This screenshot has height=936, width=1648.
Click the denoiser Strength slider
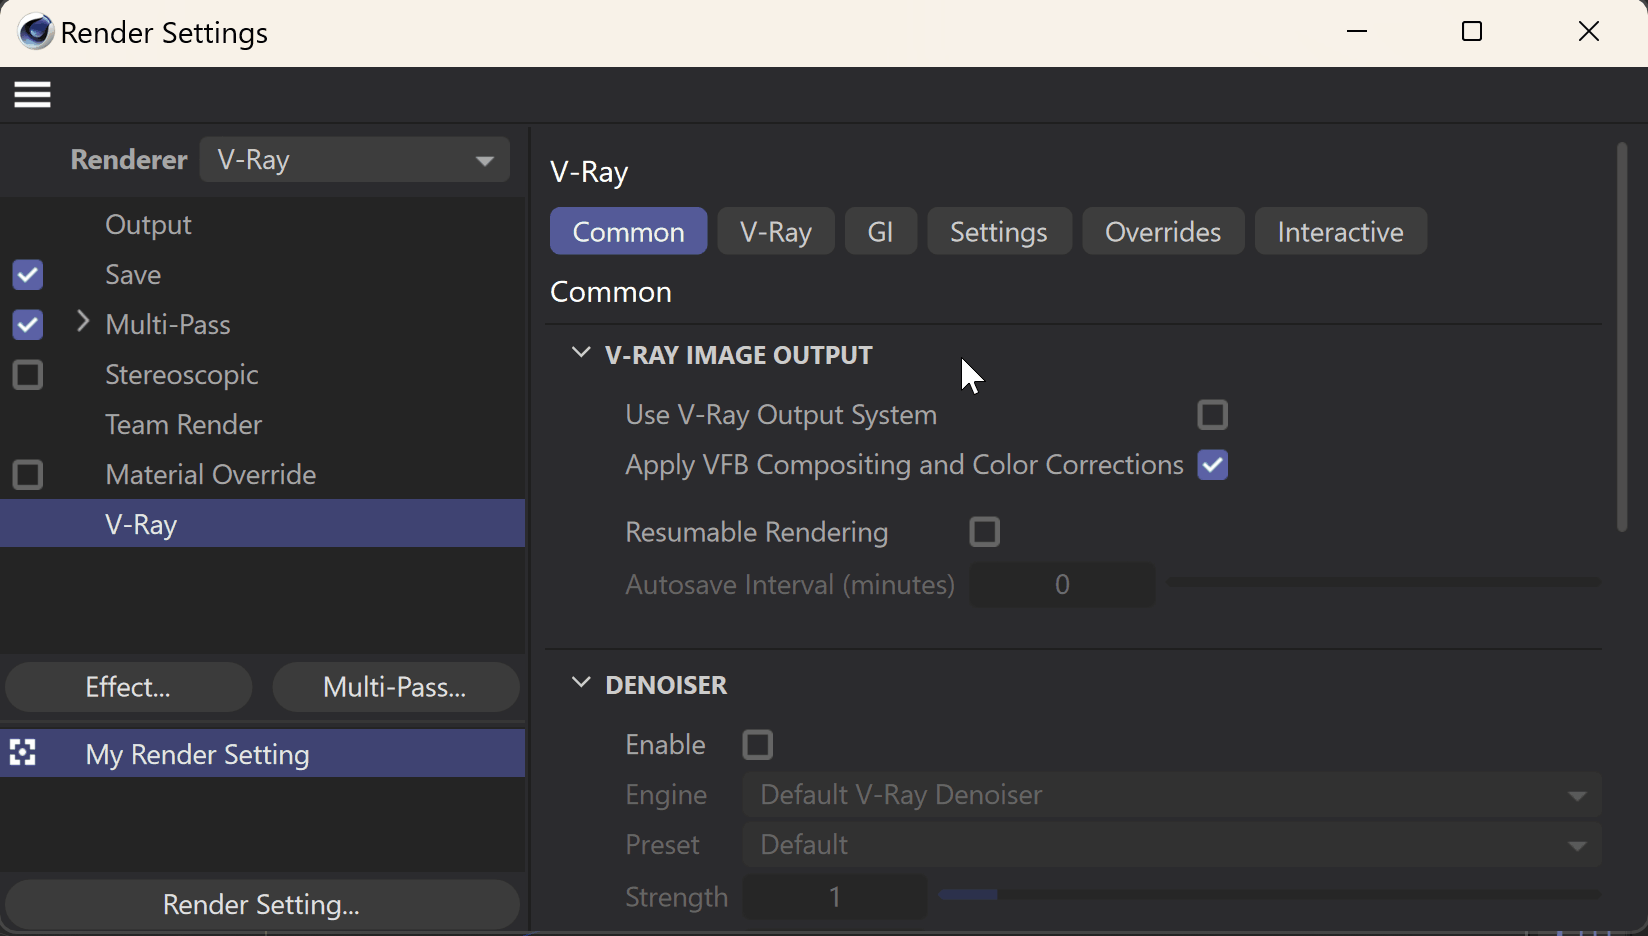click(1269, 894)
